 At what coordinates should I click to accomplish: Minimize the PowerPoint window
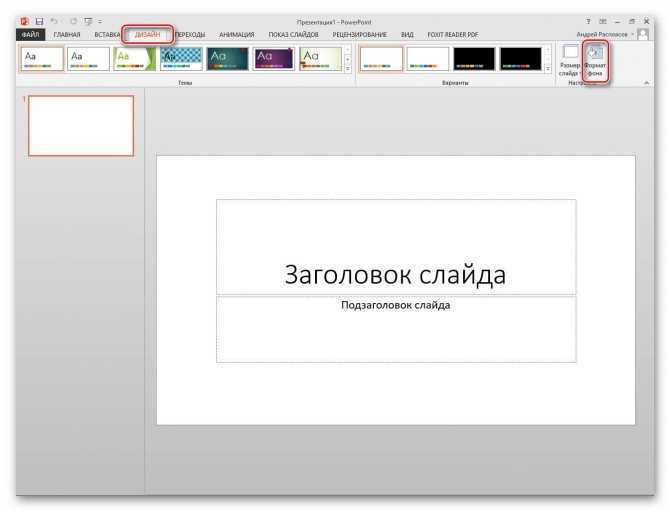[x=617, y=21]
